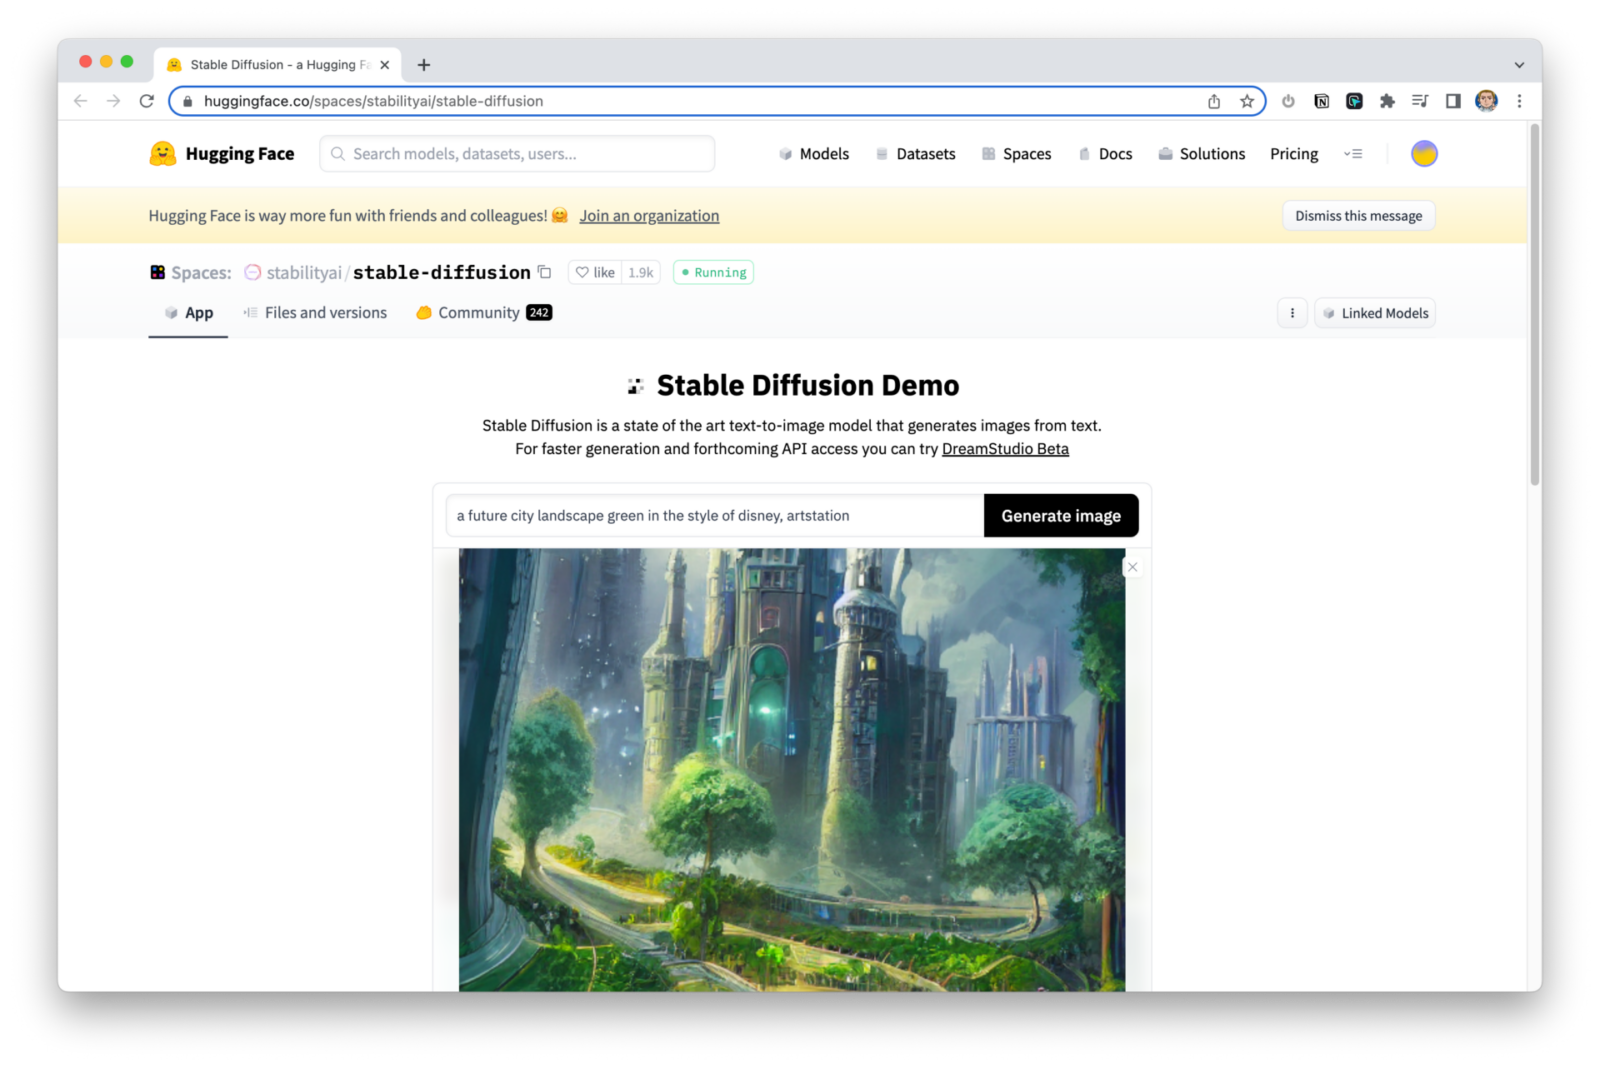Open the Notion extension icon
This screenshot has height=1068, width=1600.
point(1321,101)
